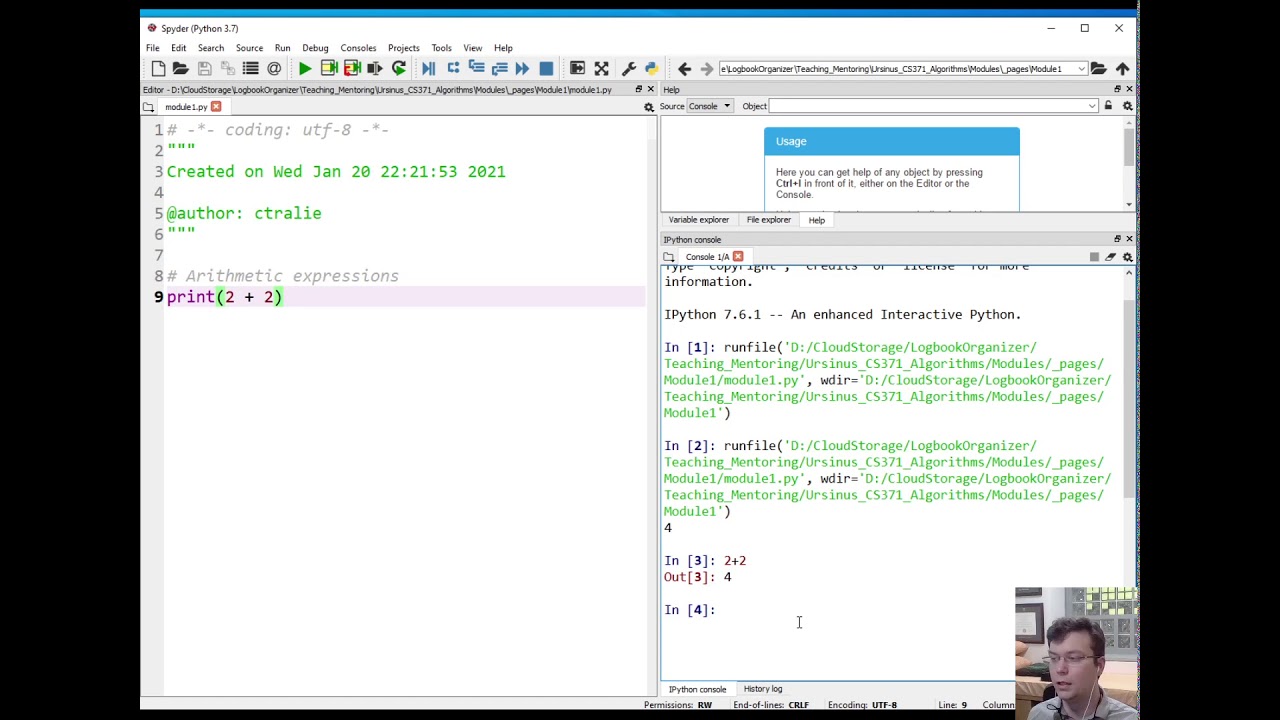Open the editor pane options gear
Image resolution: width=1280 pixels, height=720 pixels.
pos(648,107)
